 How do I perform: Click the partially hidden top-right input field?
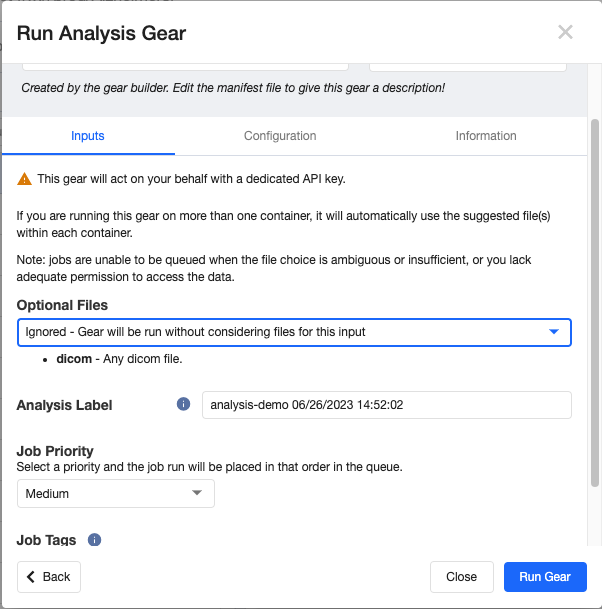467,66
